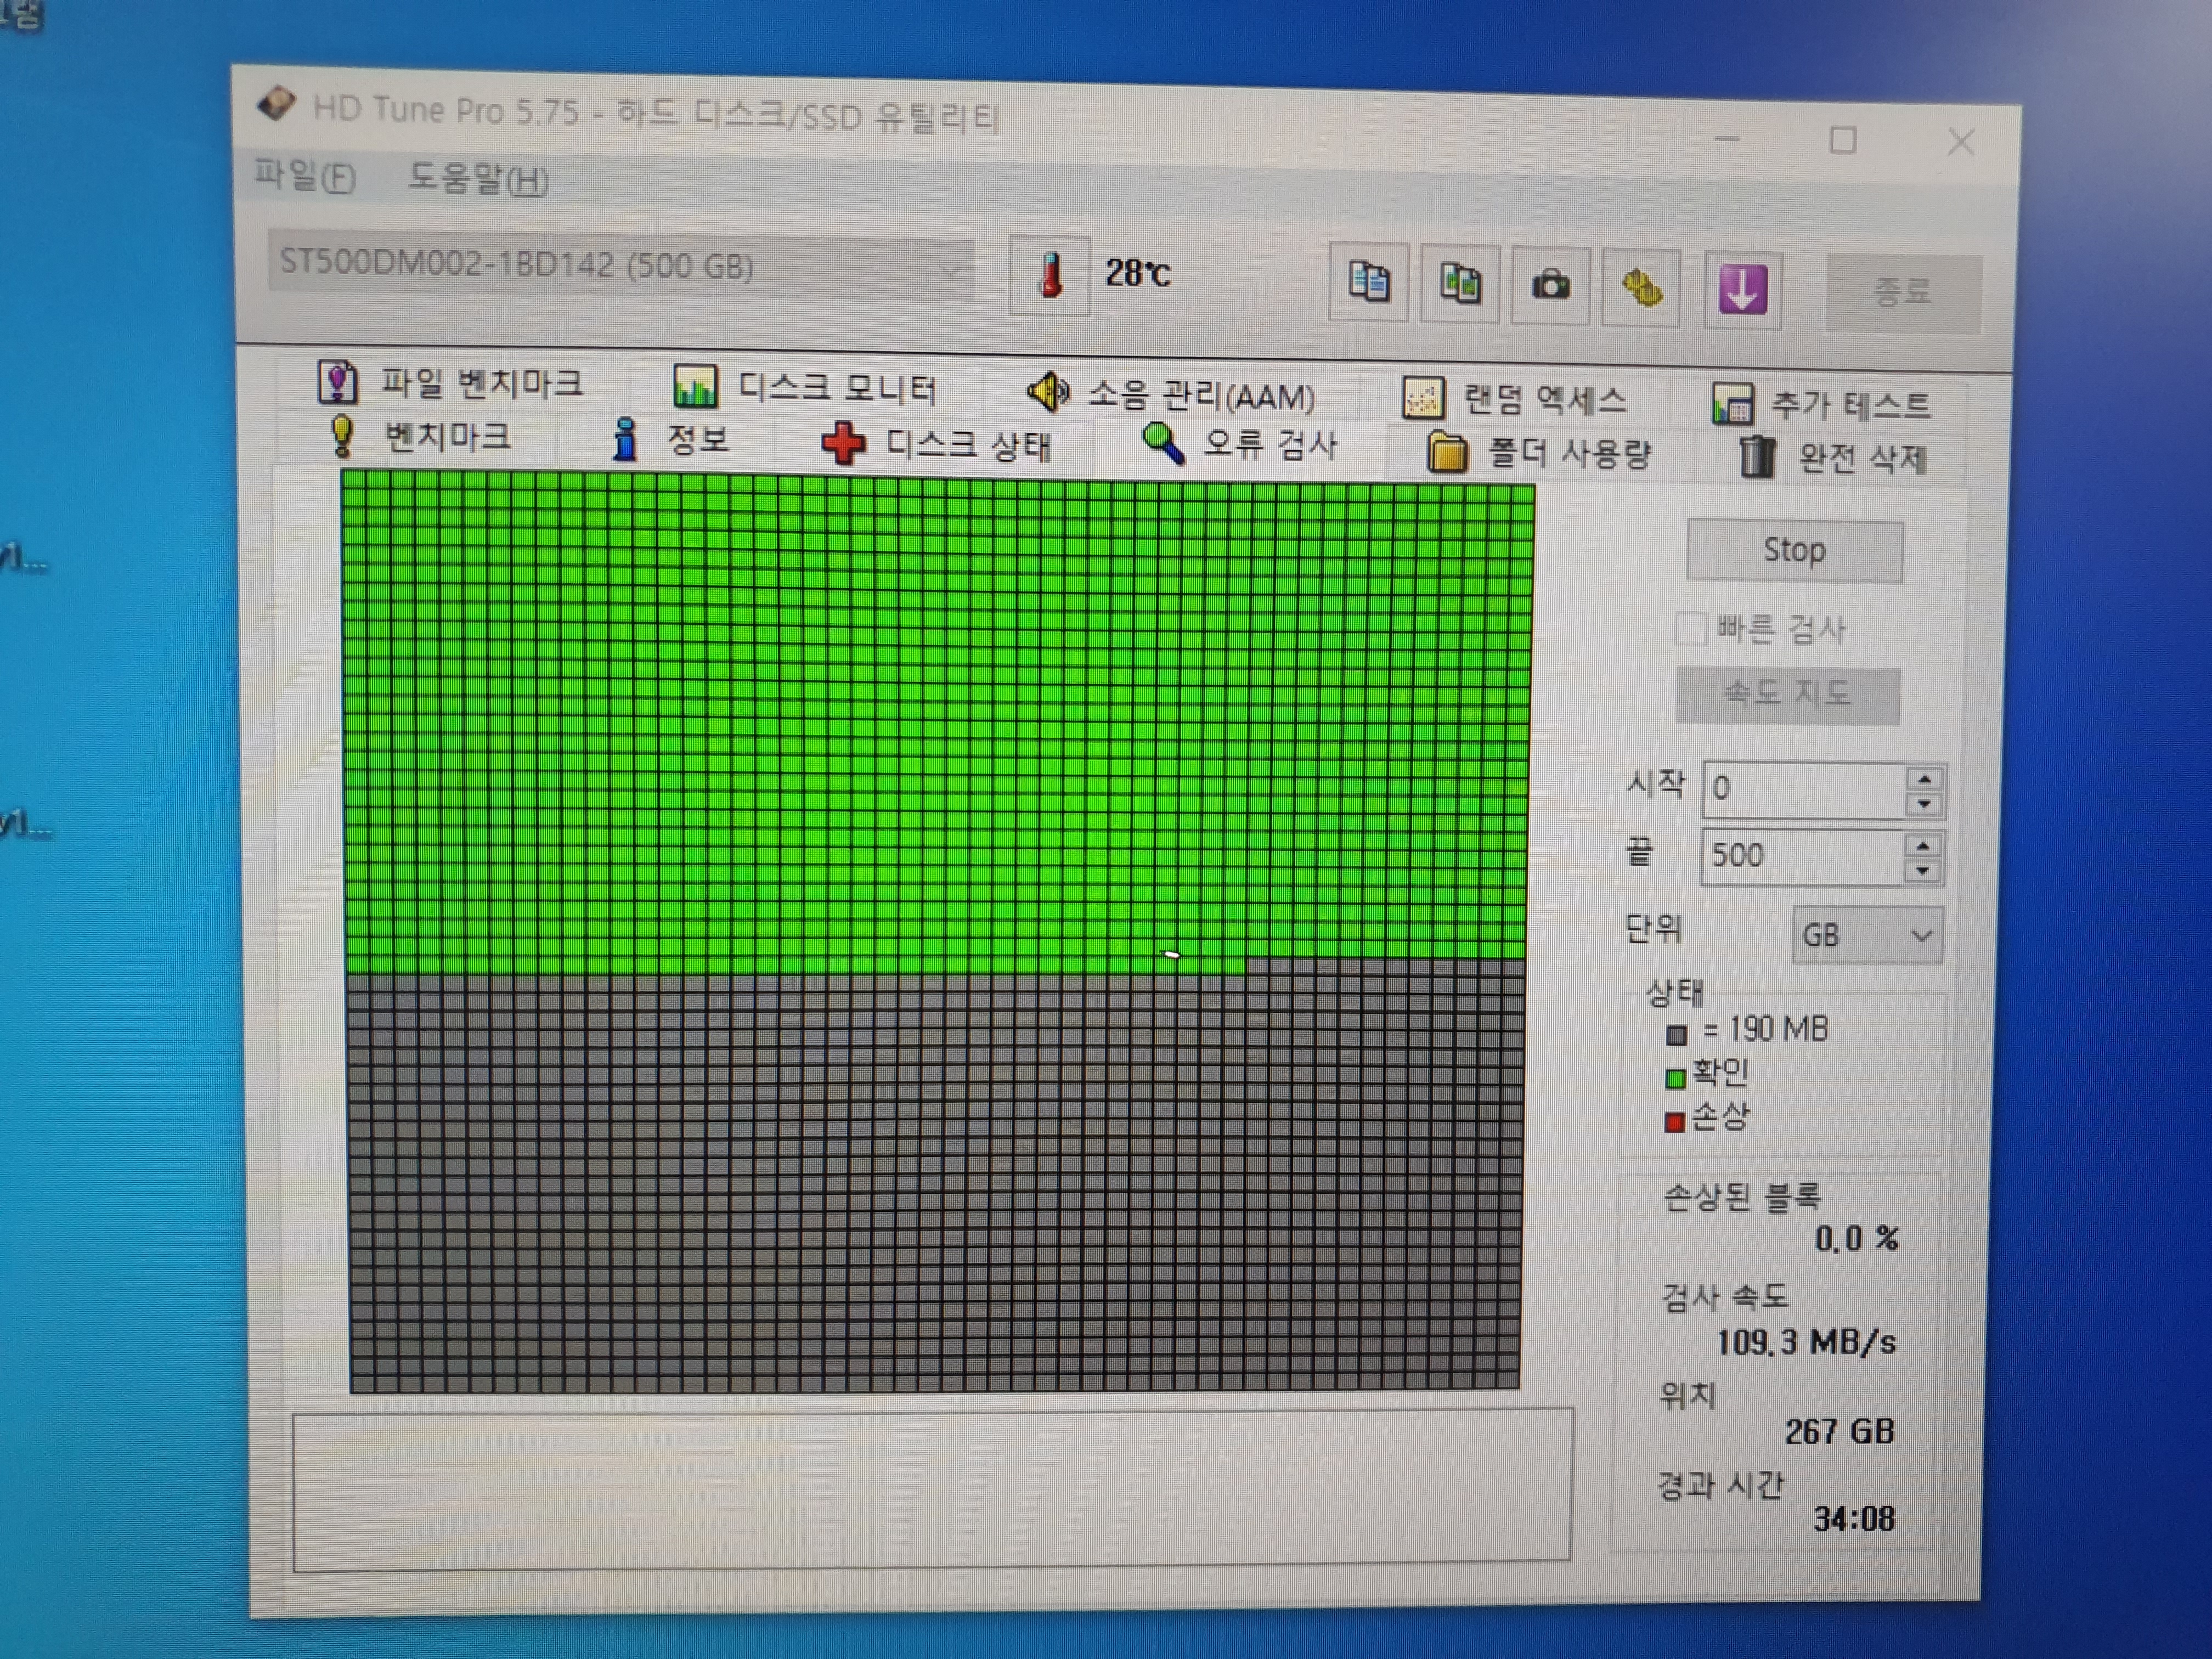This screenshot has height=1659, width=2212.
Task: Maximize the HD Tune Pro window
Action: coord(1843,140)
